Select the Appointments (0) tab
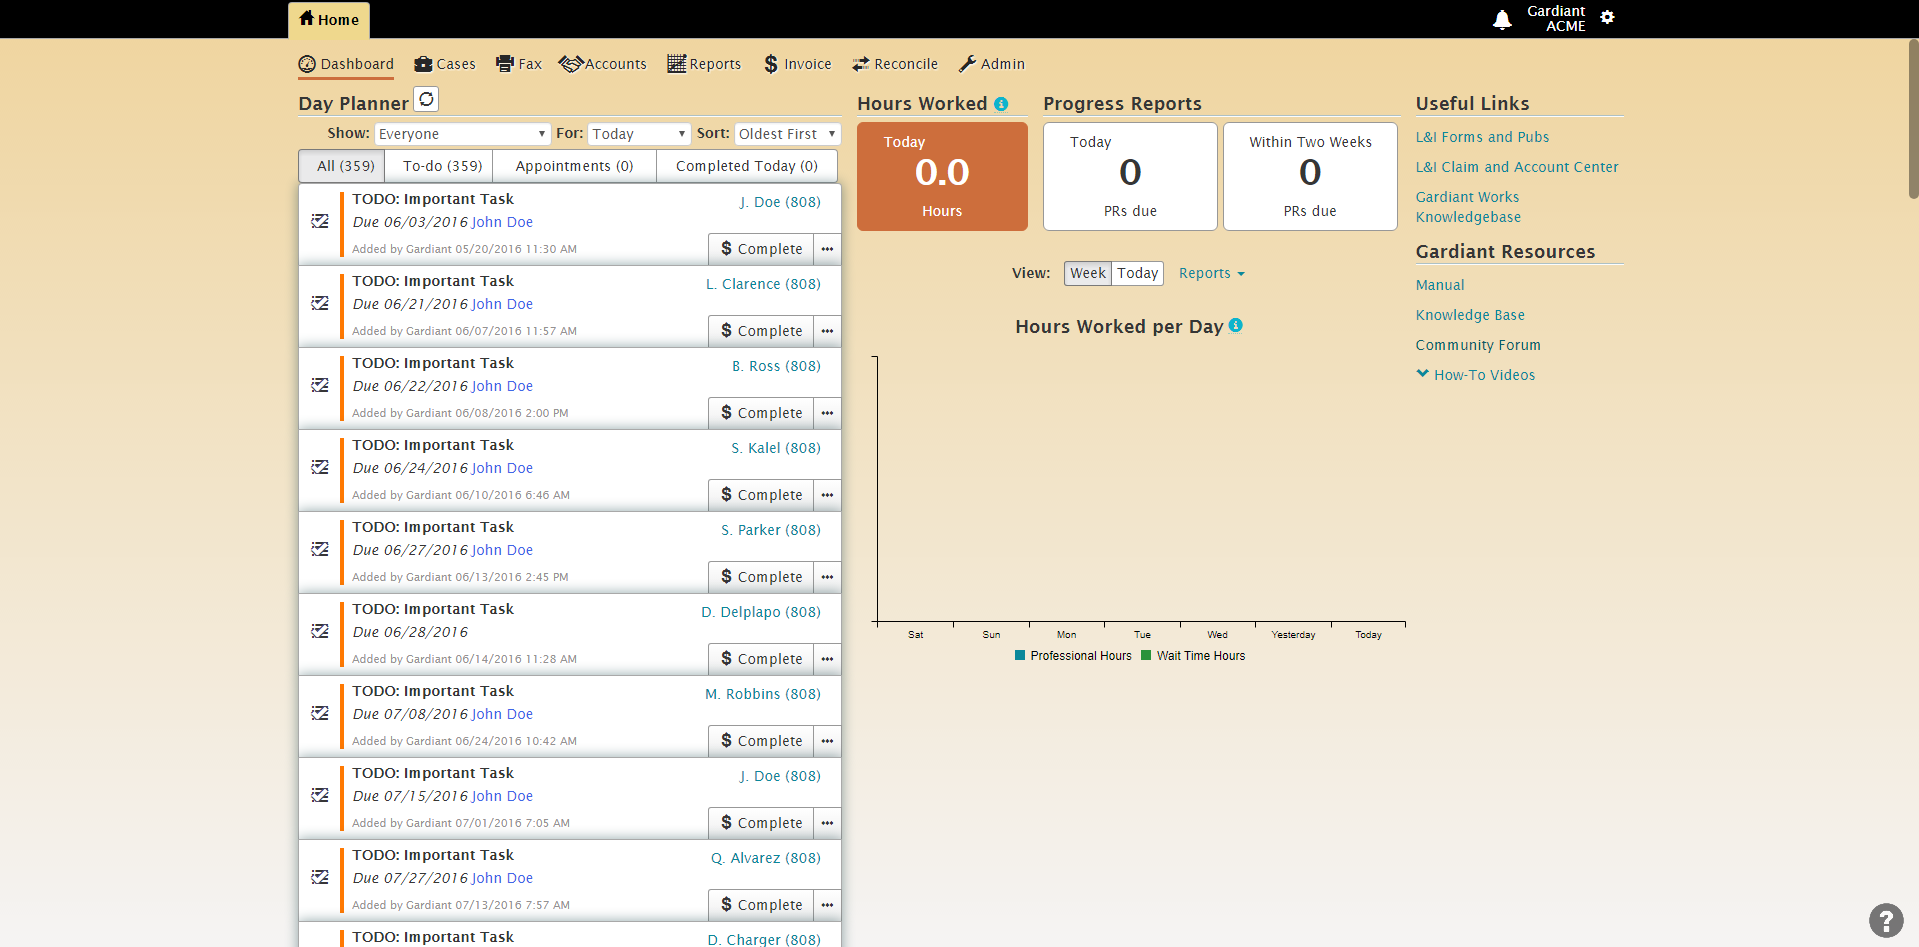The image size is (1919, 947). 575,166
